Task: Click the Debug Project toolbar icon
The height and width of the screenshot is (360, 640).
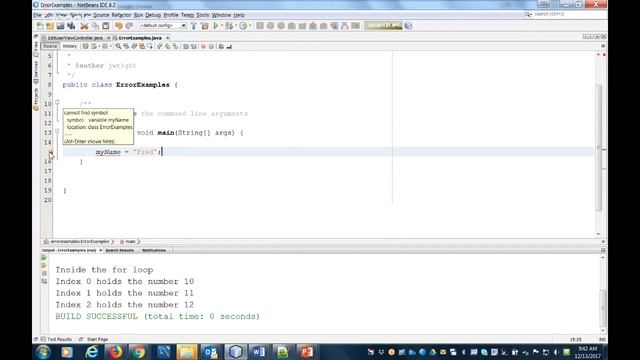Action: (229, 26)
